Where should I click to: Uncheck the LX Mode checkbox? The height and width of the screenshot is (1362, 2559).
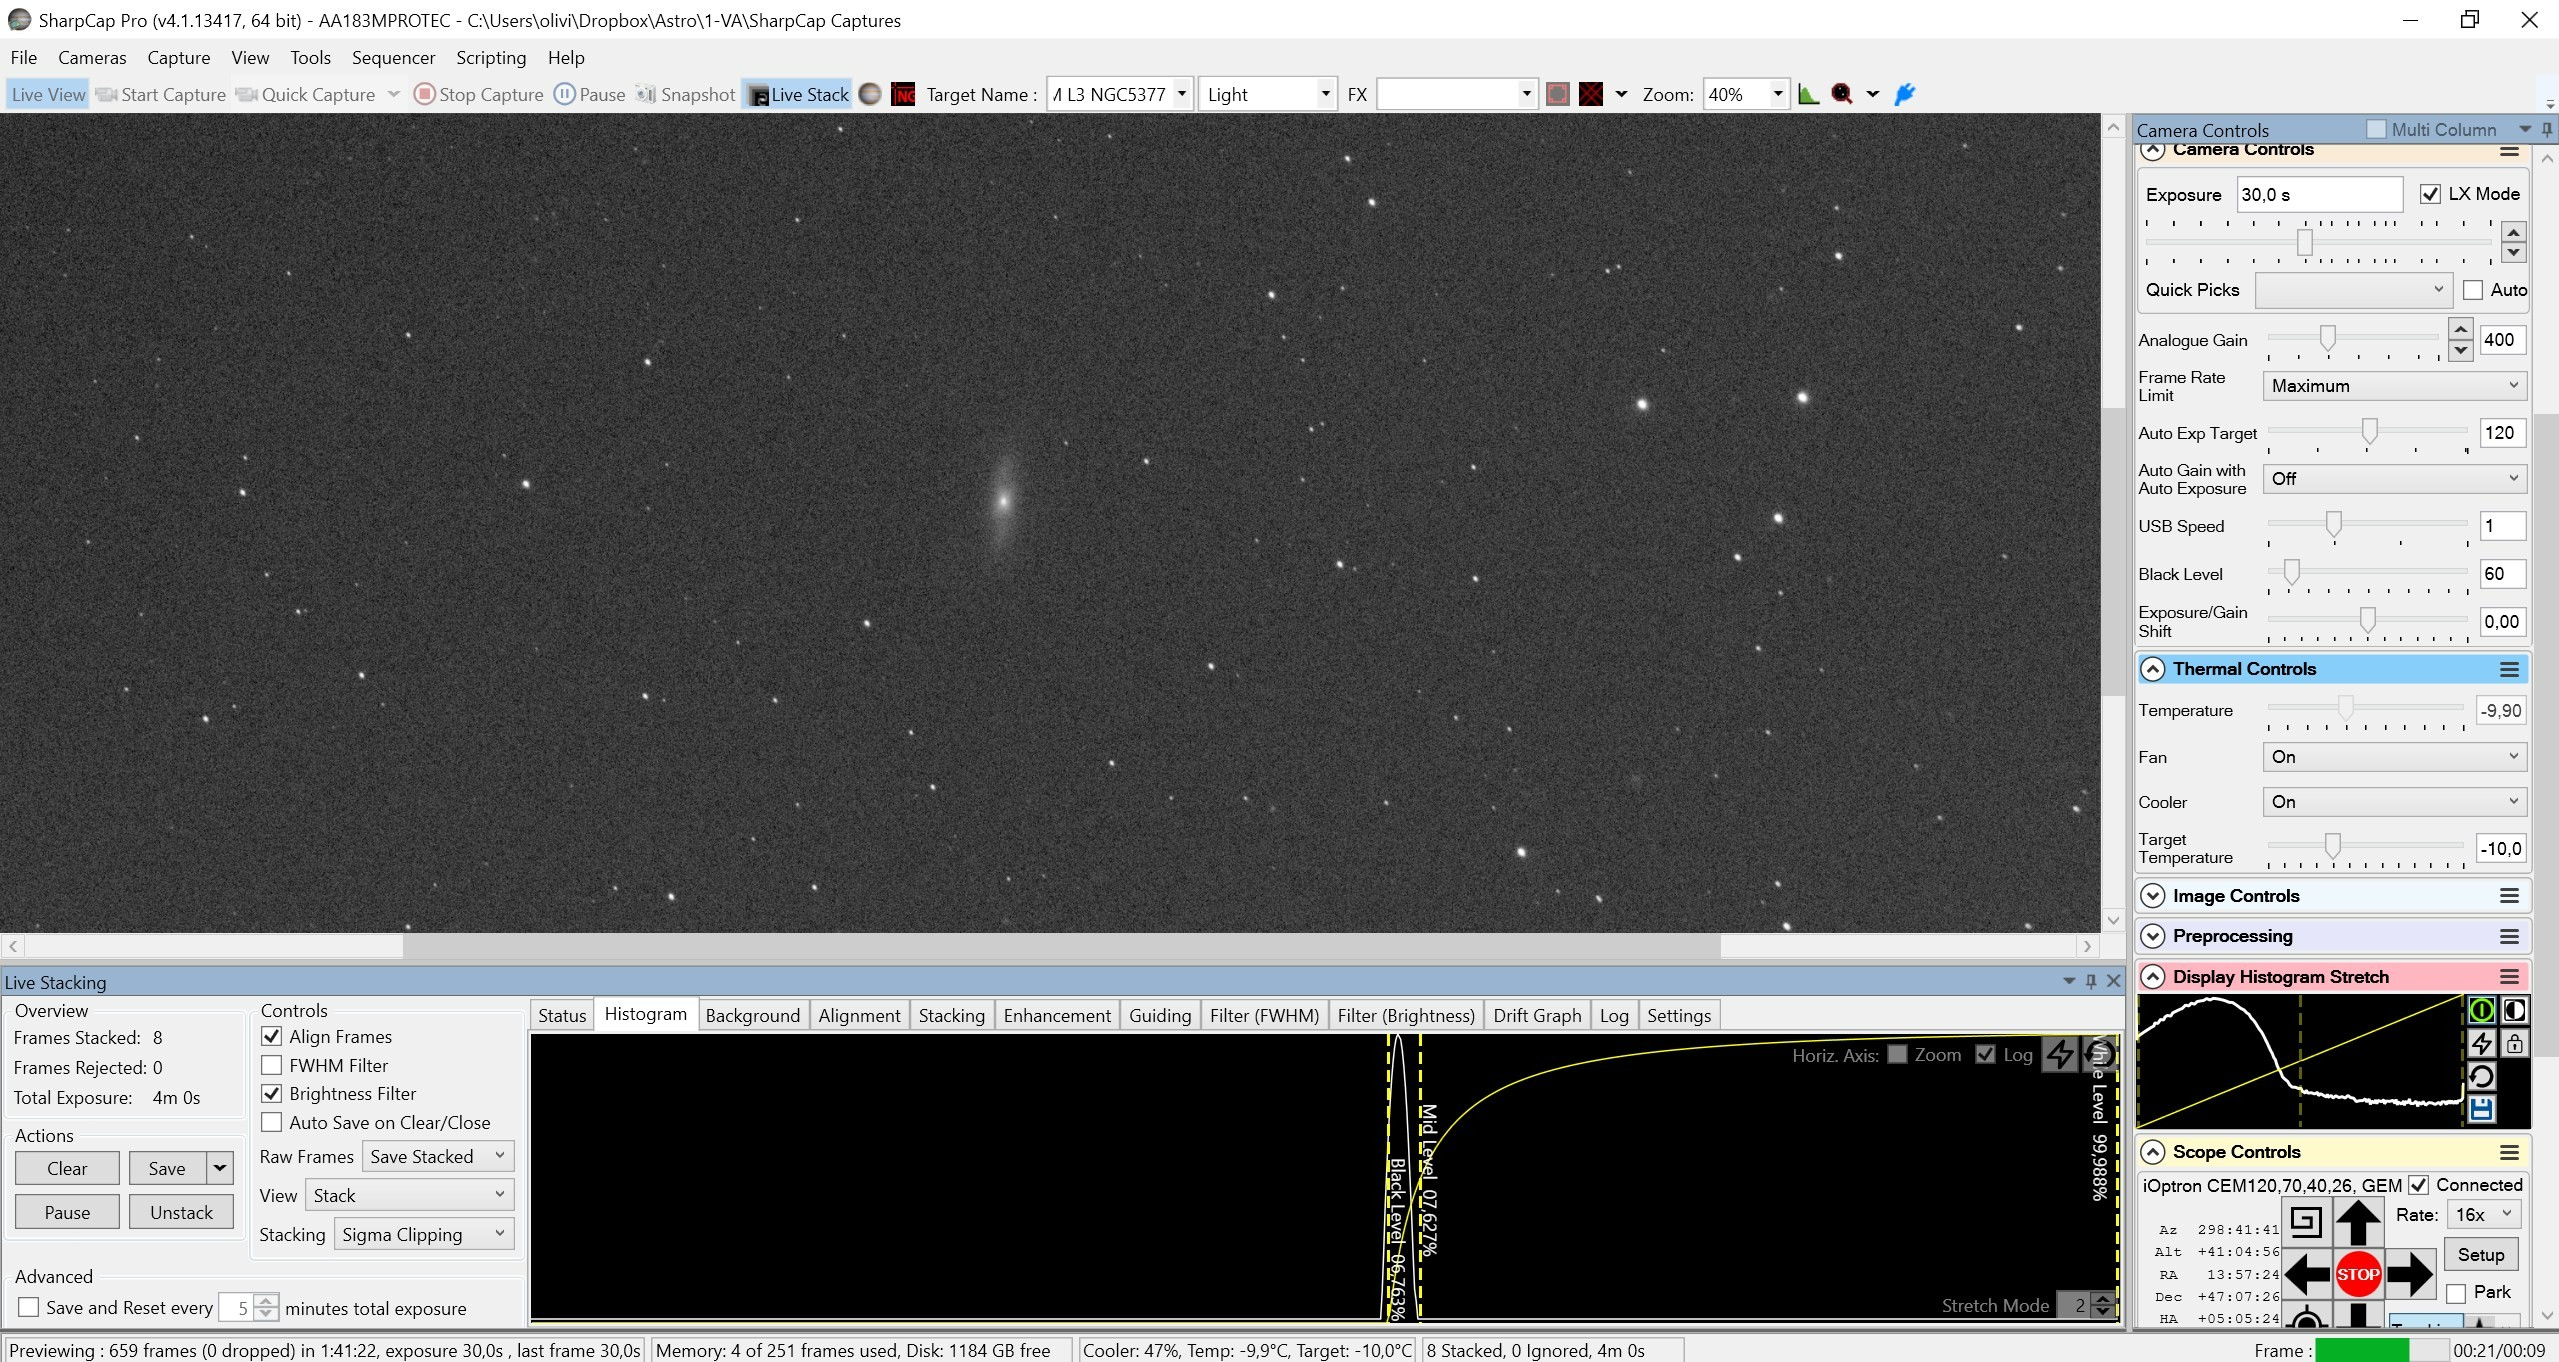click(x=2430, y=194)
